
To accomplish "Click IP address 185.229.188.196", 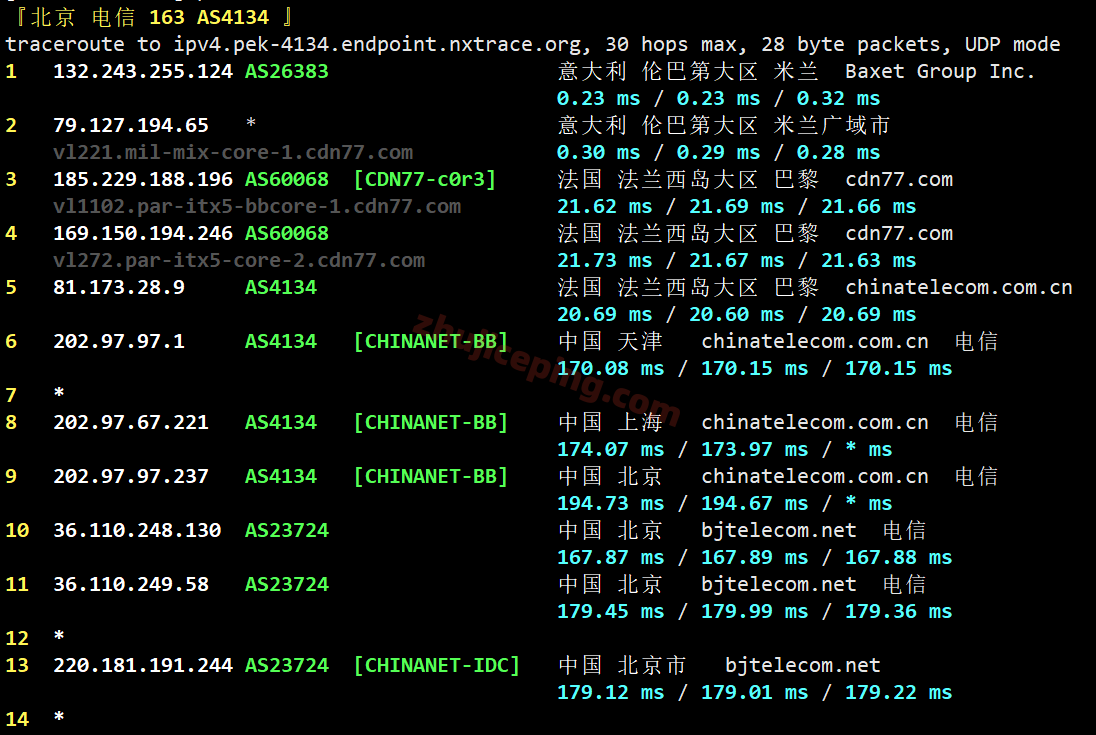I will point(143,179).
